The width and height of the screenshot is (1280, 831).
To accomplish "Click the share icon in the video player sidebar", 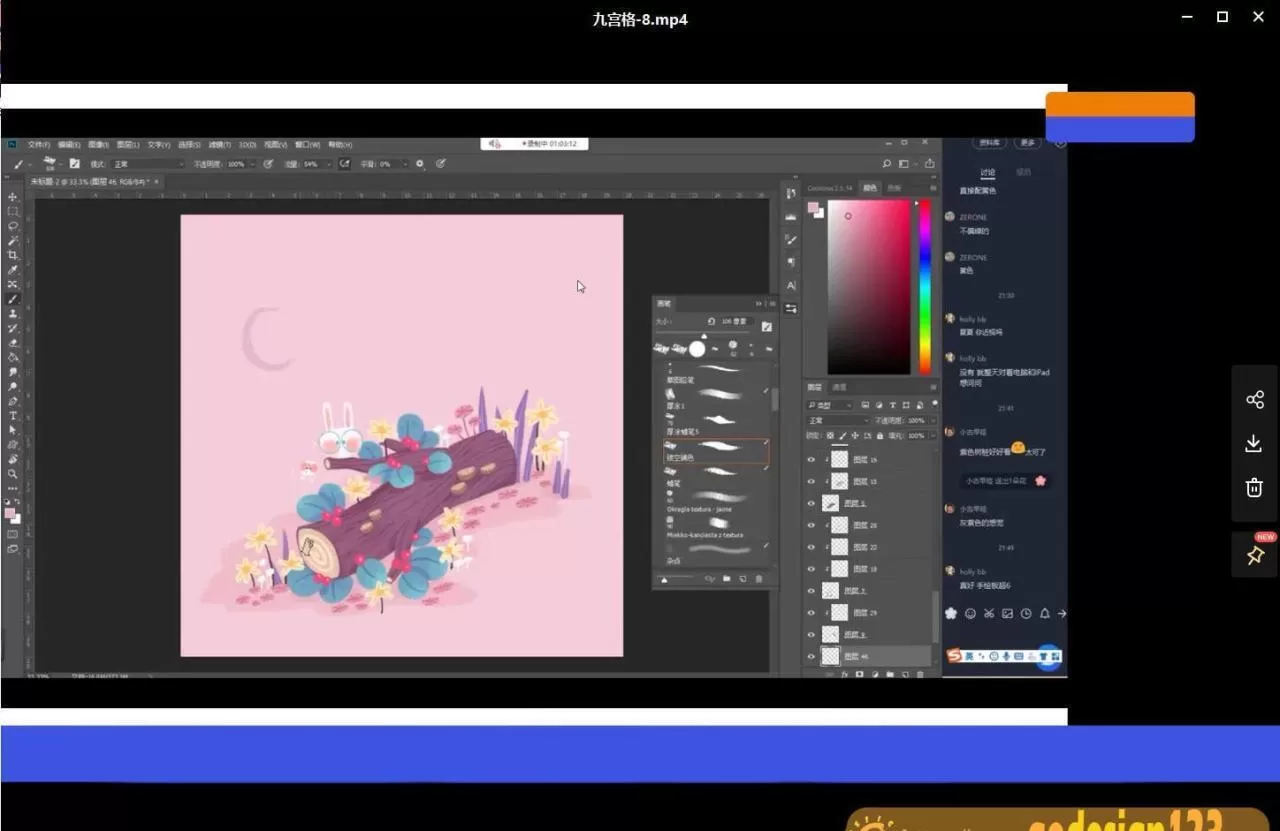I will point(1255,400).
